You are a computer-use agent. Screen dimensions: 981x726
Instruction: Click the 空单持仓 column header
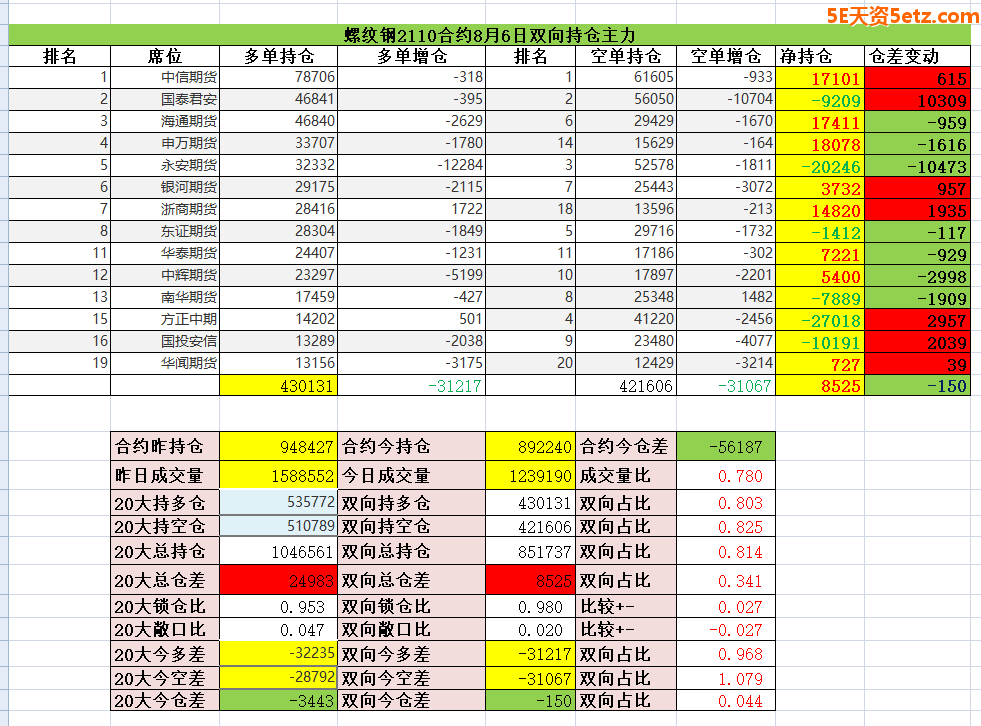[x=626, y=56]
